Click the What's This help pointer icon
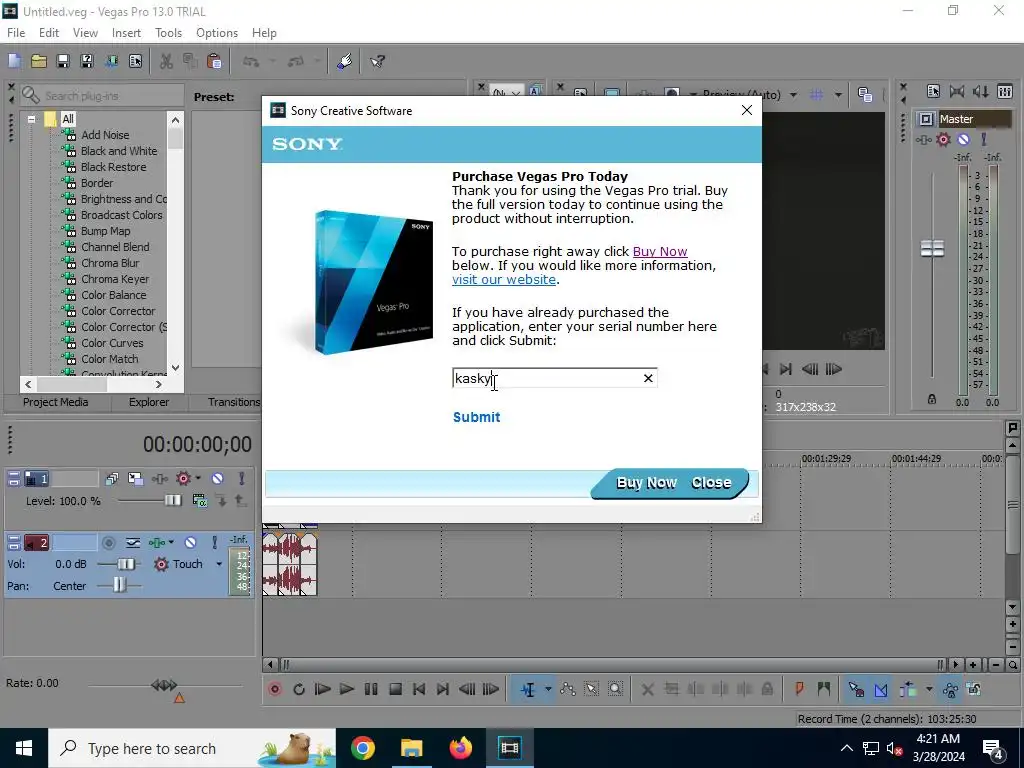The height and width of the screenshot is (768, 1024). click(377, 61)
